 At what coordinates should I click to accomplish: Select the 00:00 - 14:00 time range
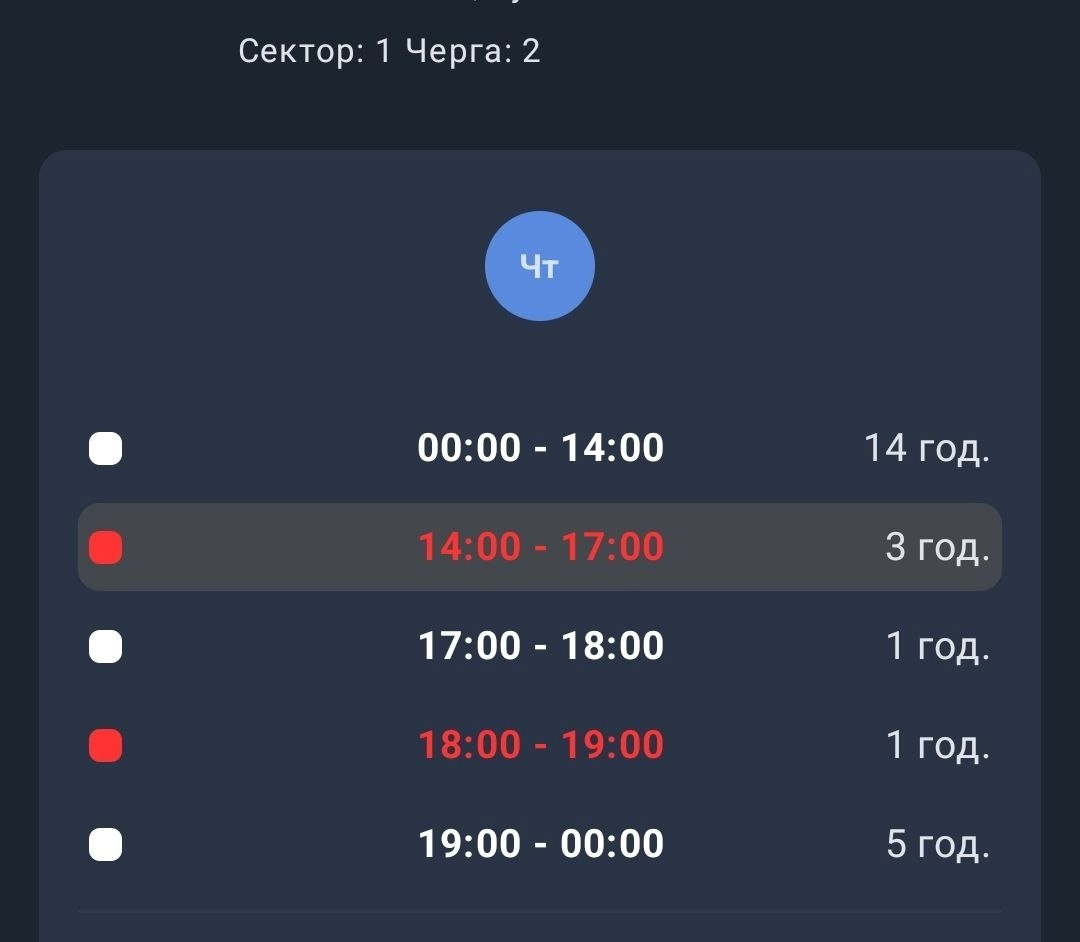coord(541,448)
